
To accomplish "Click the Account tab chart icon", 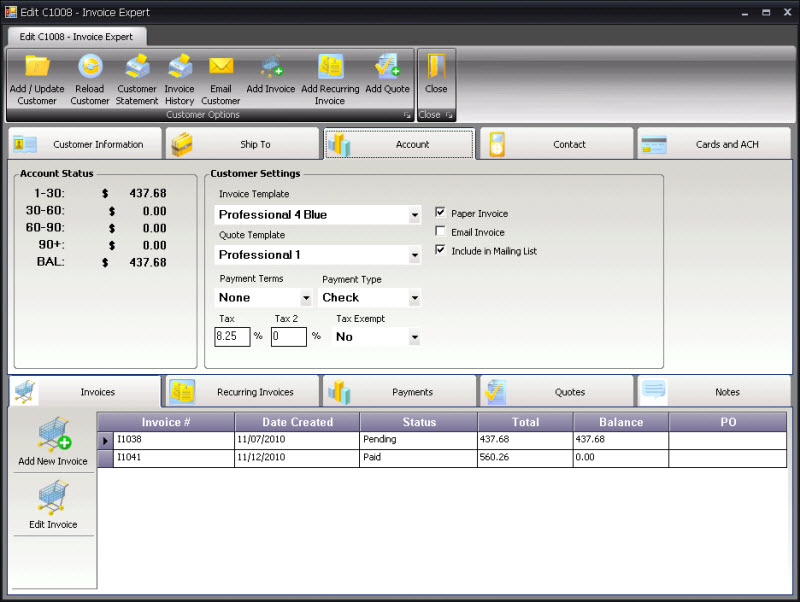I will tap(339, 144).
